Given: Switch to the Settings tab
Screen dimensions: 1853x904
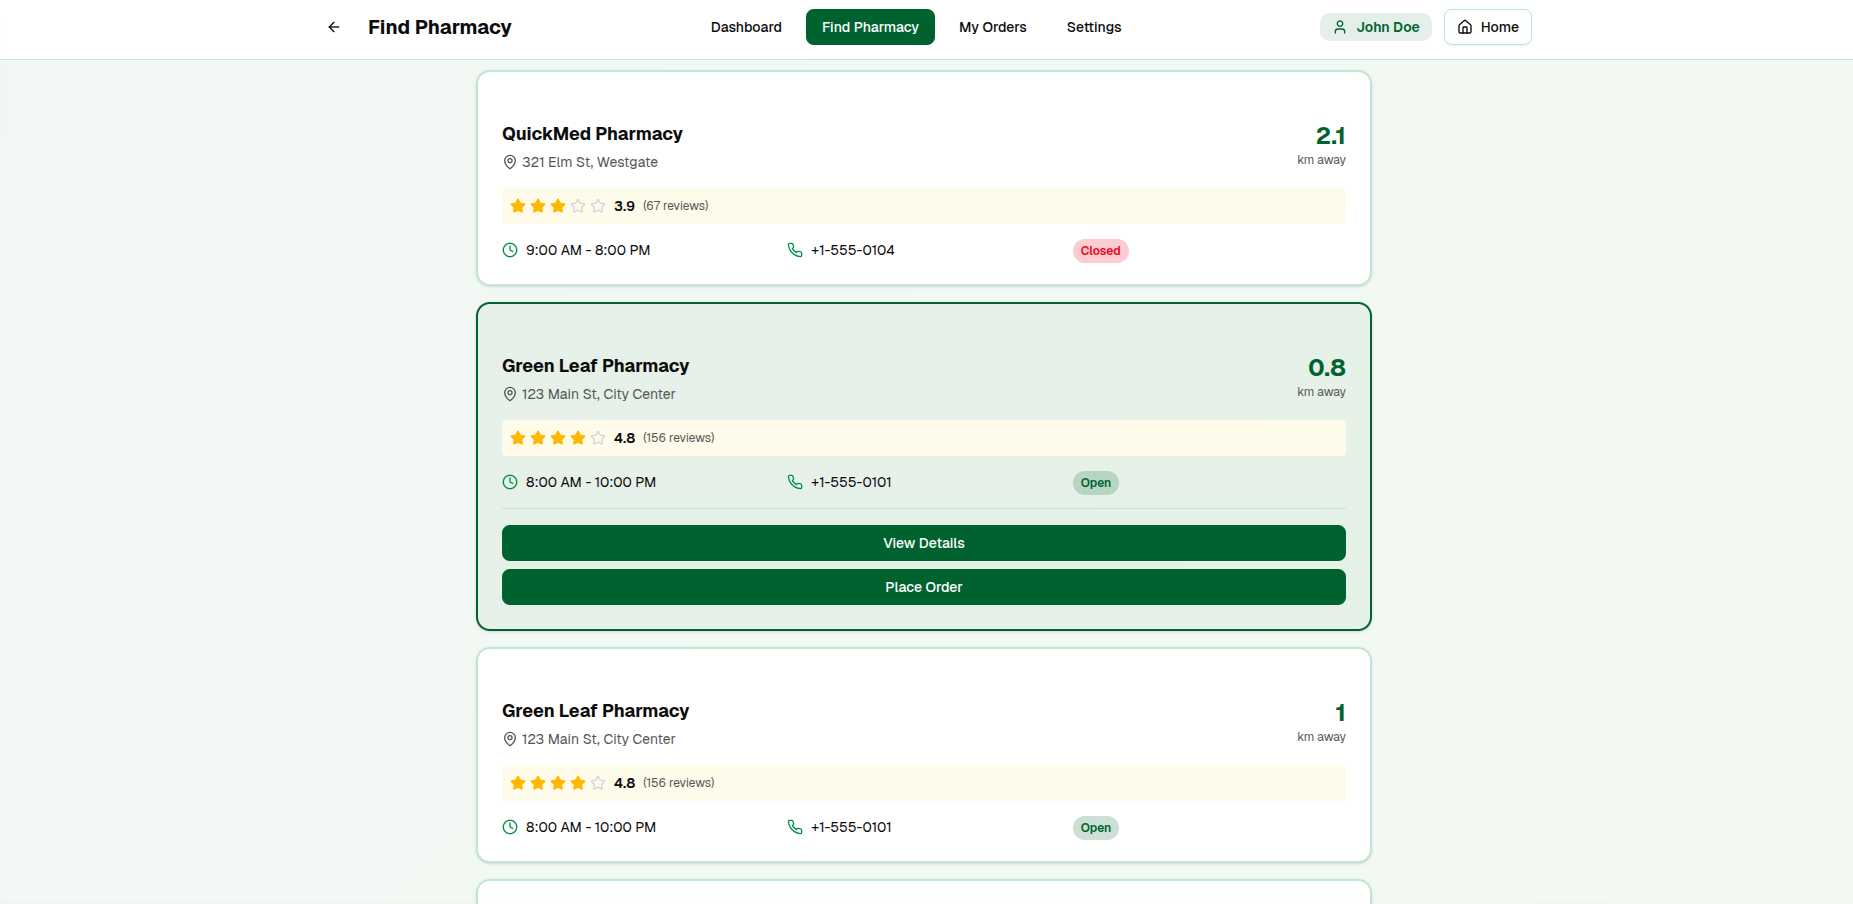Looking at the screenshot, I should (x=1093, y=27).
